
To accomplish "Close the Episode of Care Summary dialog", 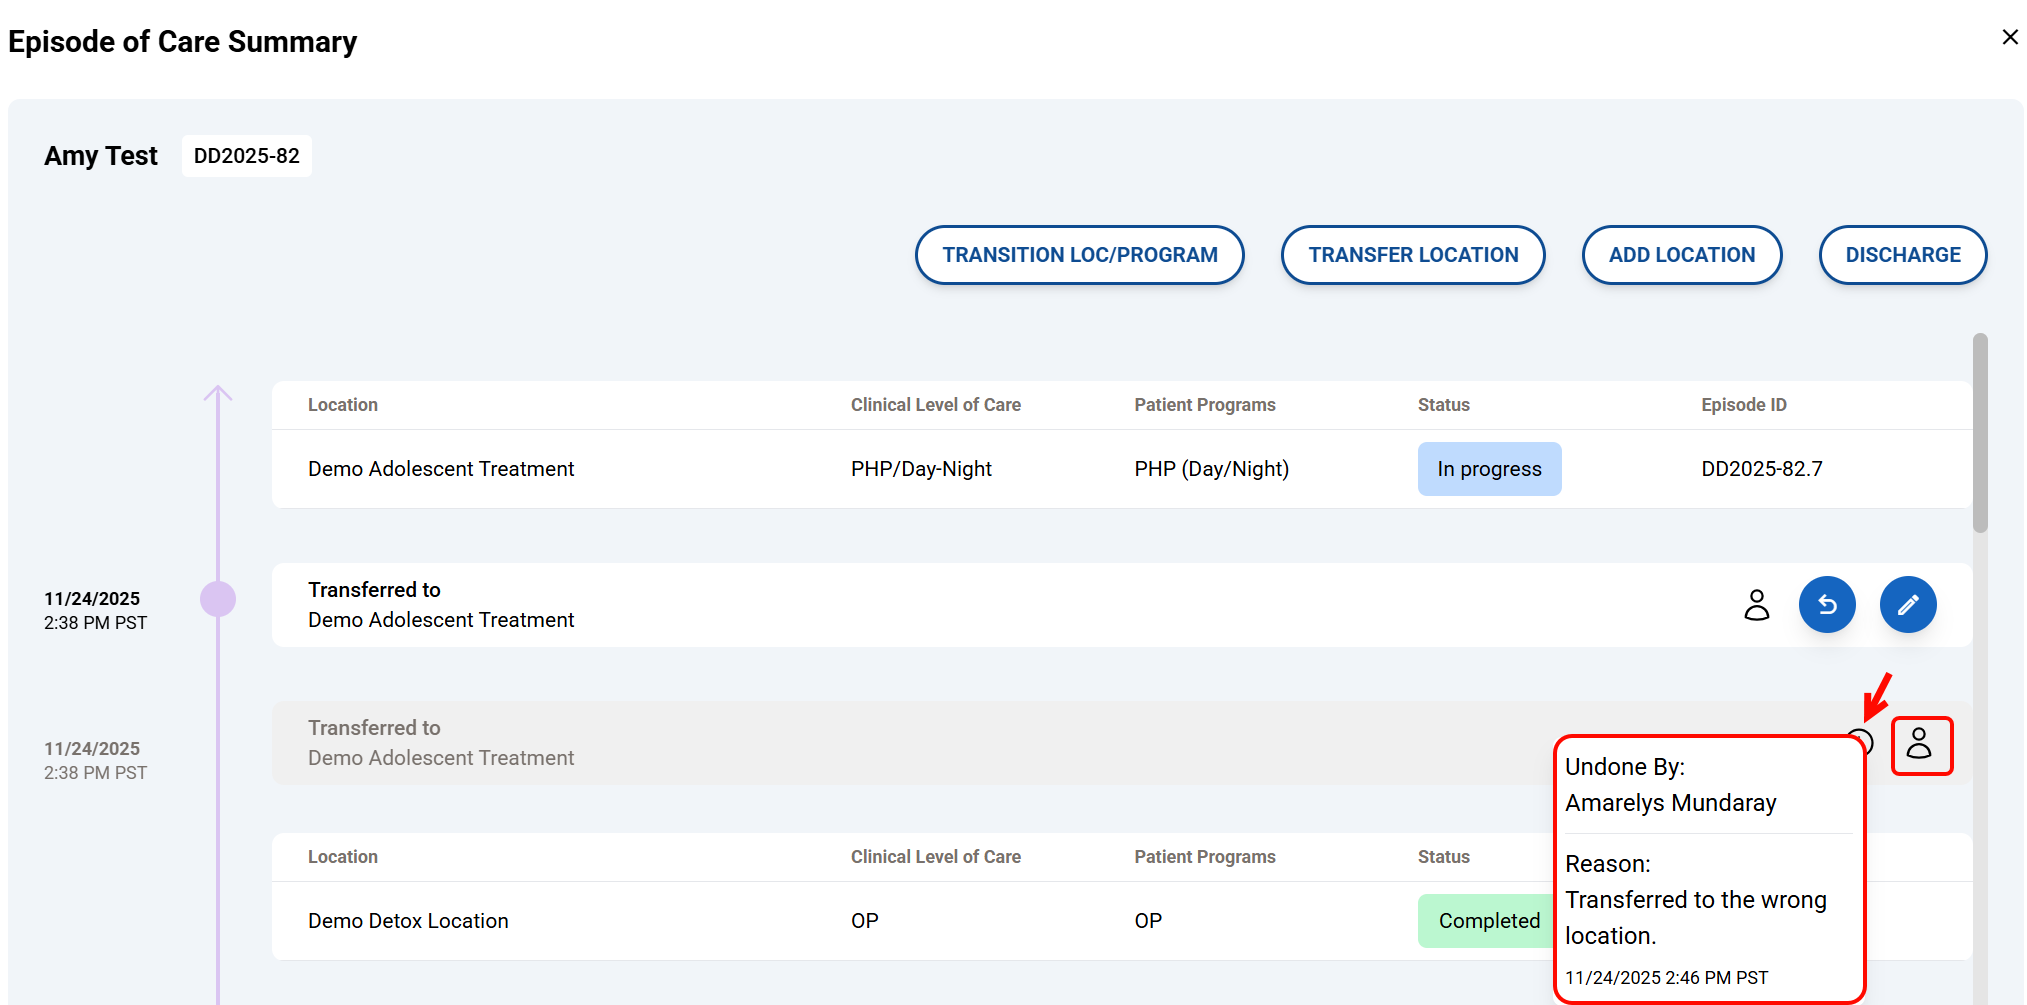I will (2009, 37).
